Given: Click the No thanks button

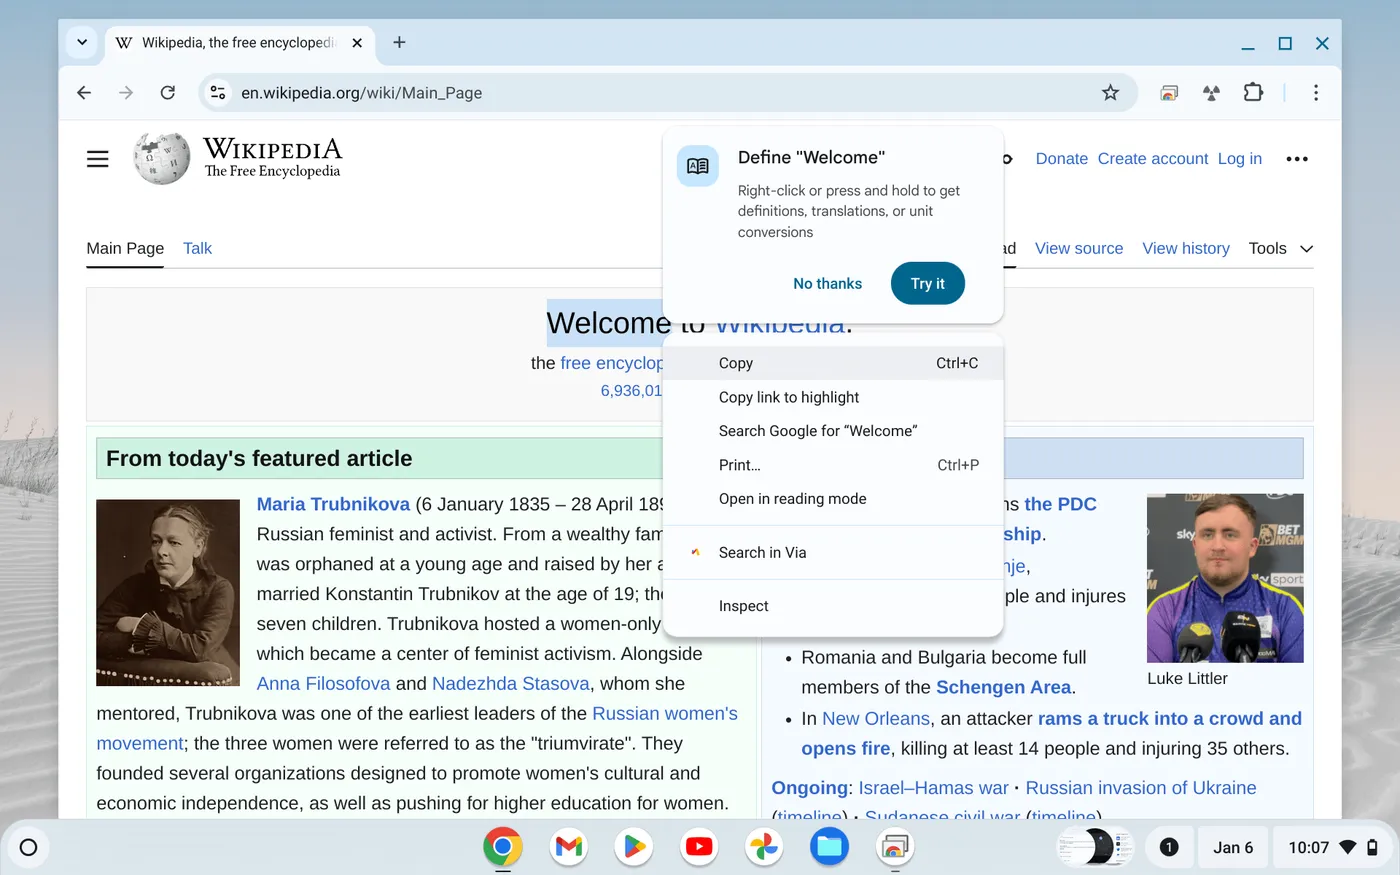Looking at the screenshot, I should 827,284.
